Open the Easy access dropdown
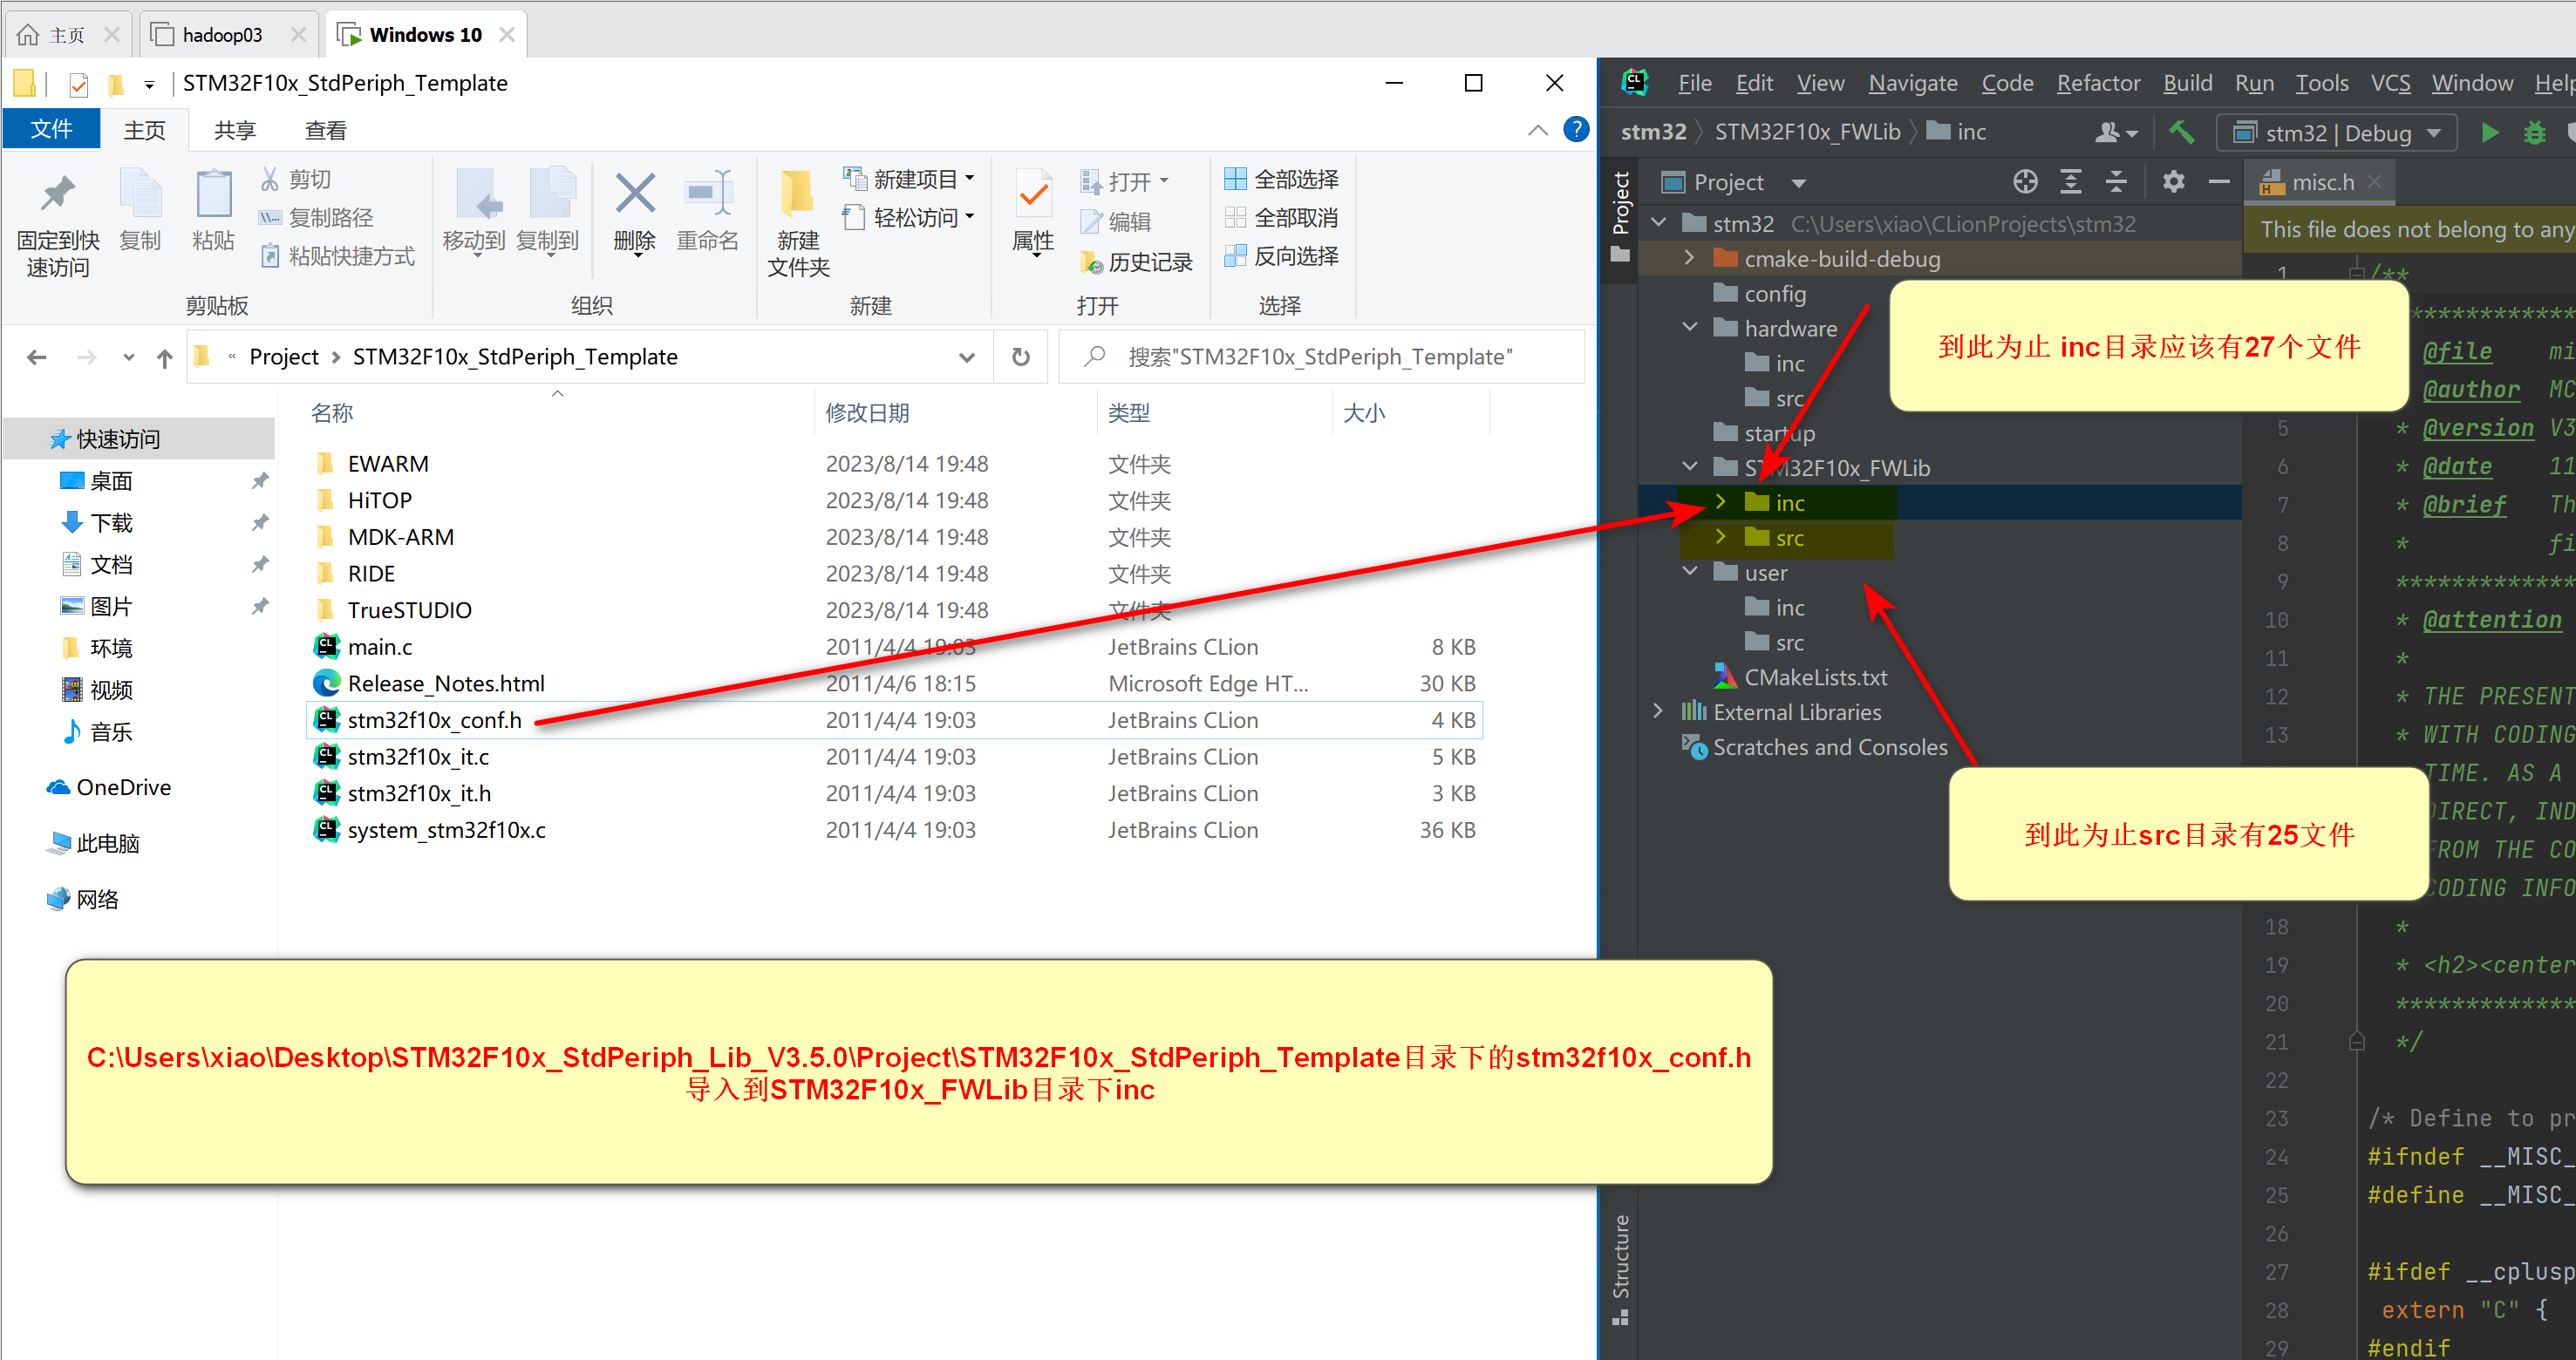 point(909,217)
